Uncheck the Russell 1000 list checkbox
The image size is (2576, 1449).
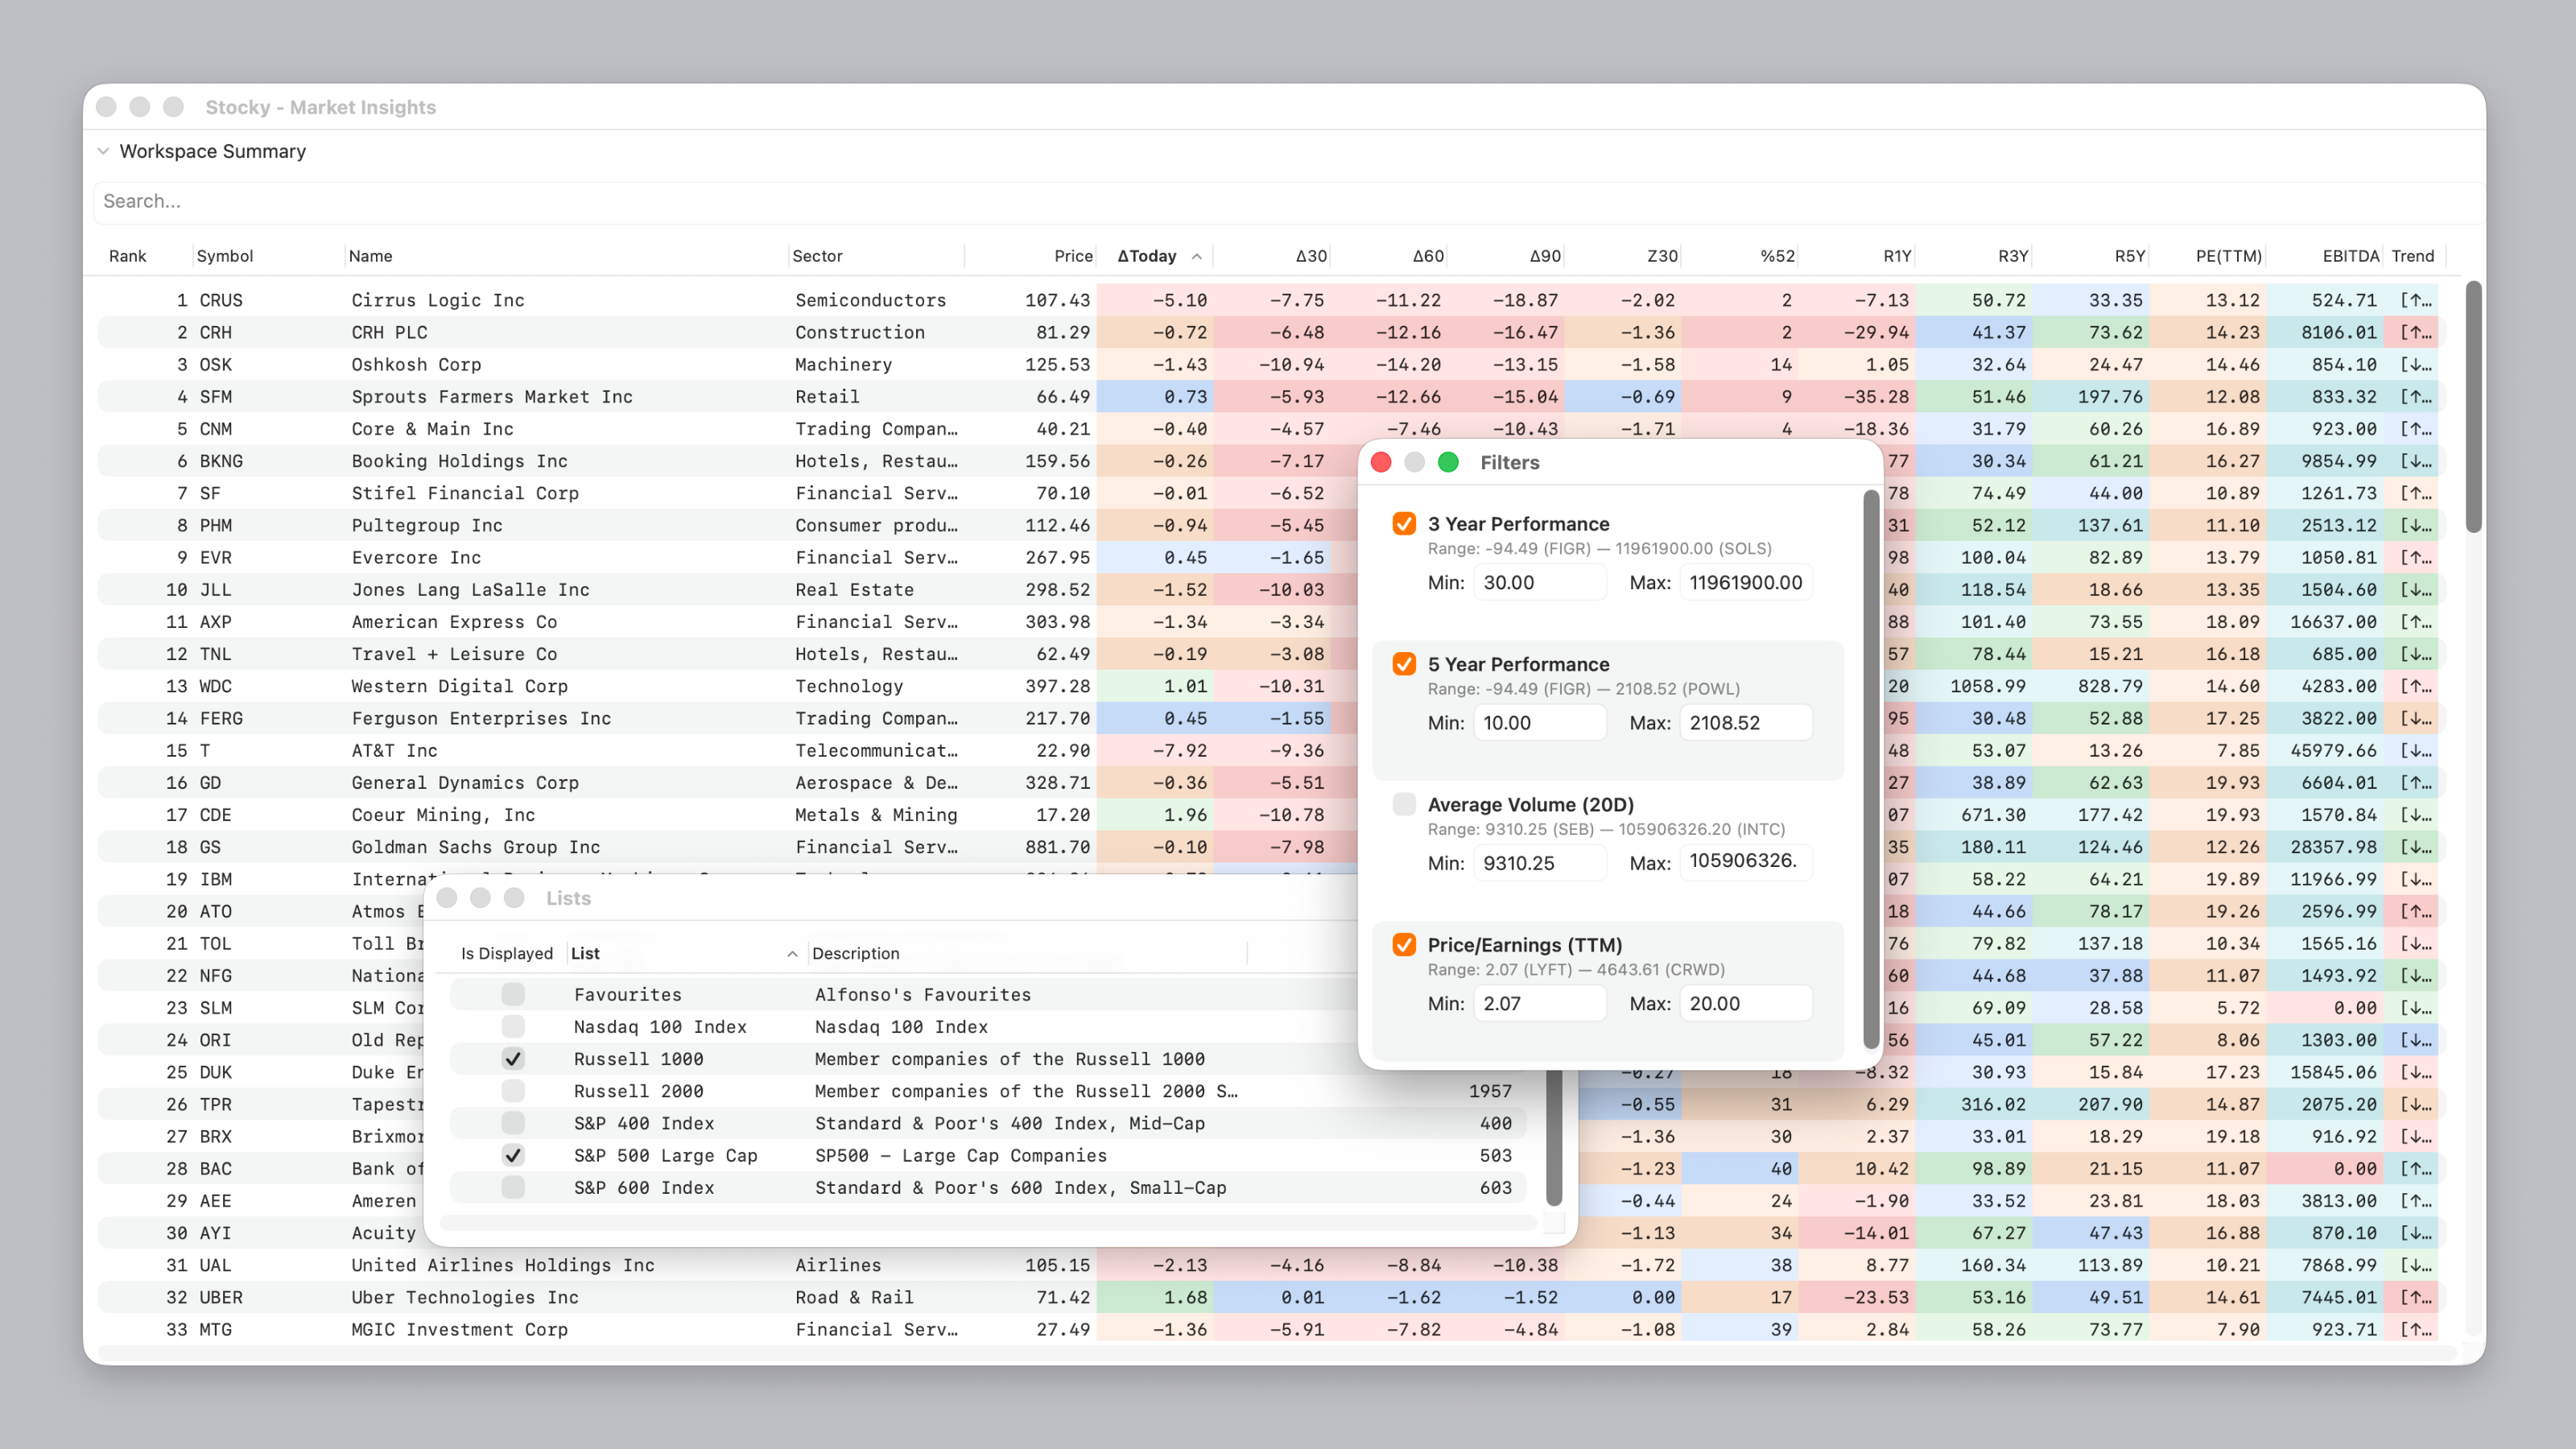513,1059
